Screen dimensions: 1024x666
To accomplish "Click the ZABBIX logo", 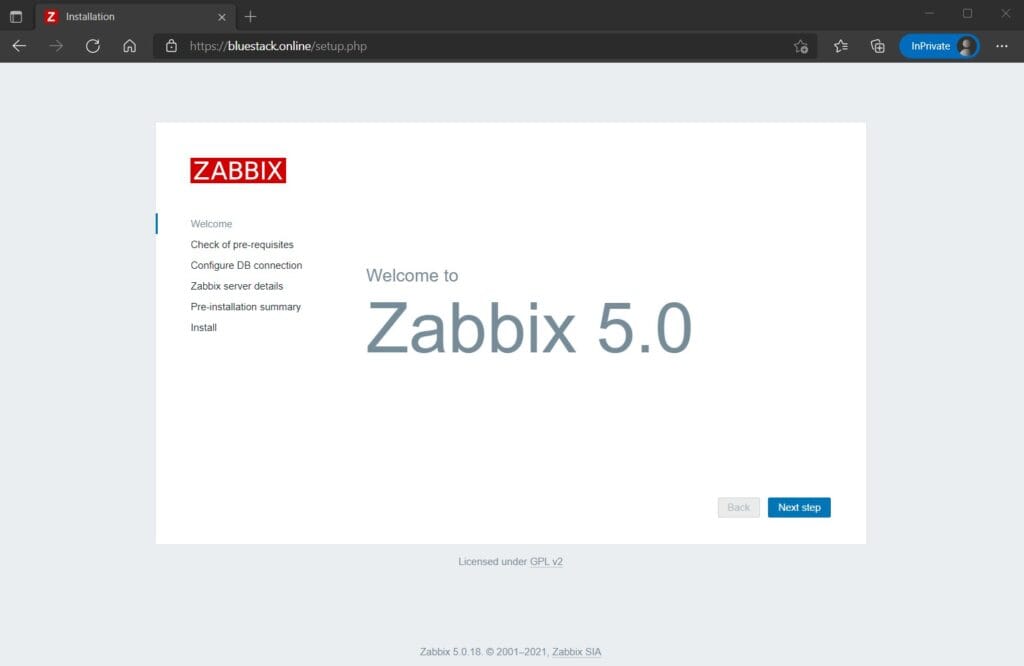I will click(x=238, y=170).
